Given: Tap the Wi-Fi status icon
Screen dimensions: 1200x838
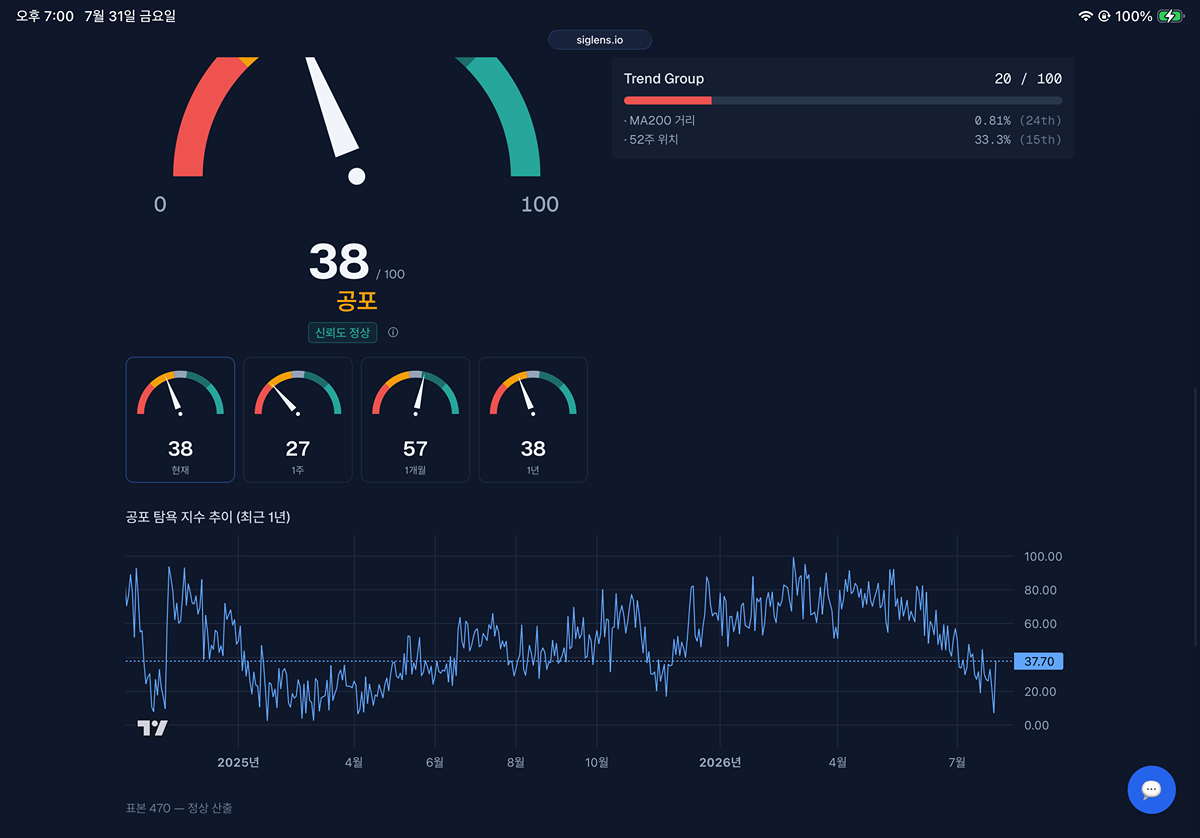Looking at the screenshot, I should pyautogui.click(x=1085, y=17).
